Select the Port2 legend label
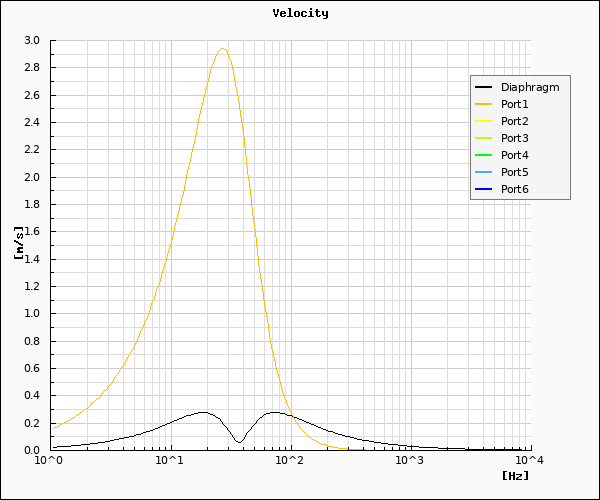The height and width of the screenshot is (500, 600). (514, 121)
